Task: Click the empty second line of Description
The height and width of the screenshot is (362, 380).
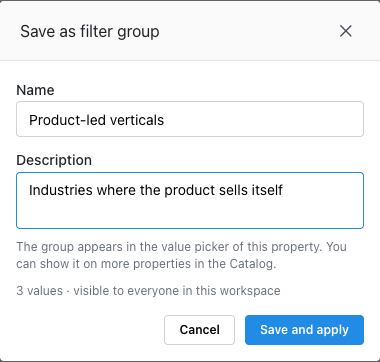Action: click(190, 213)
